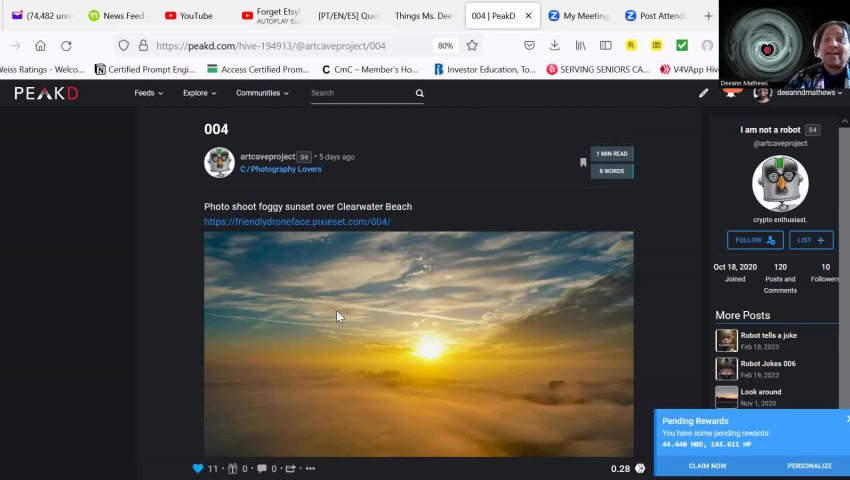This screenshot has height=480, width=850.
Task: Switch to the My Meetings tab
Action: tap(578, 16)
